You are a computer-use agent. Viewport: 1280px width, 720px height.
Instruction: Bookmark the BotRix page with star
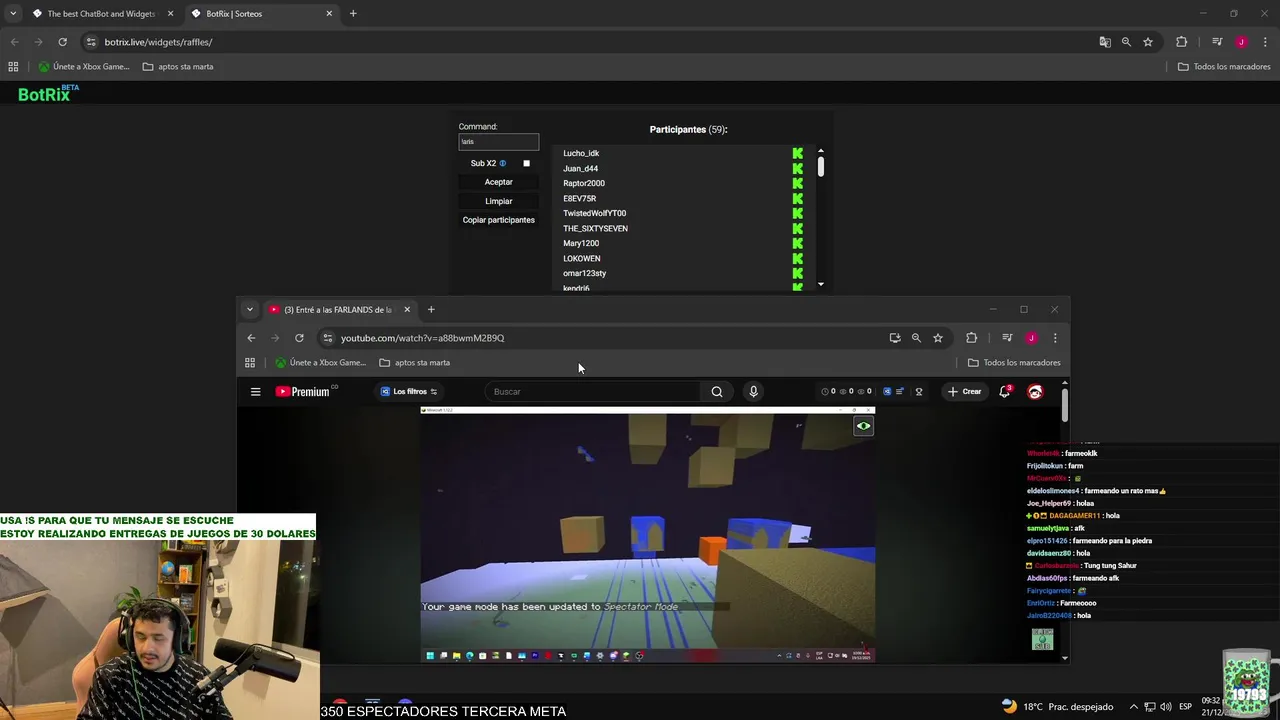pos(1148,42)
